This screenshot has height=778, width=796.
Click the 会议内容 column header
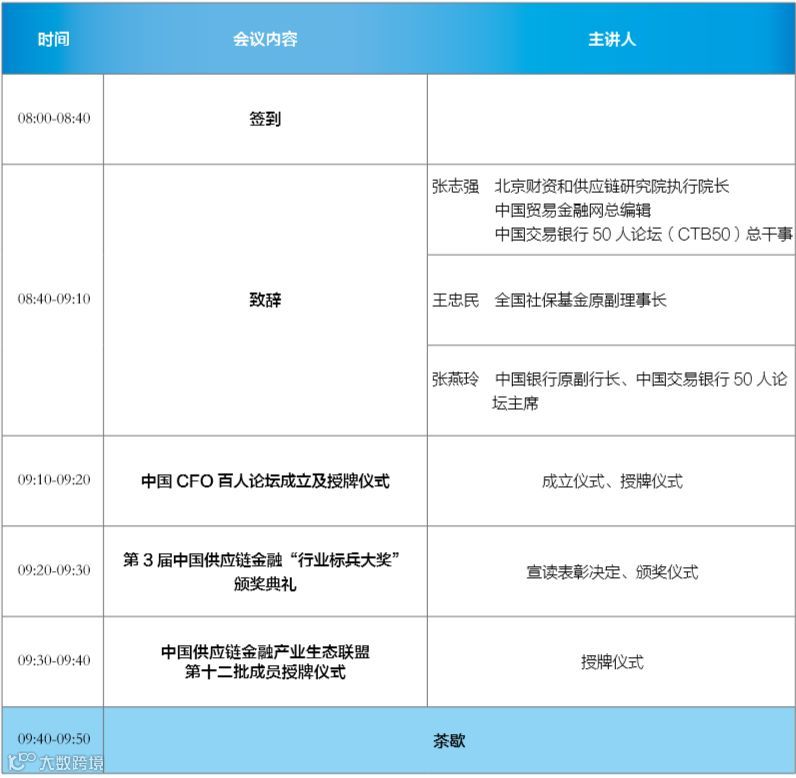[x=265, y=39]
